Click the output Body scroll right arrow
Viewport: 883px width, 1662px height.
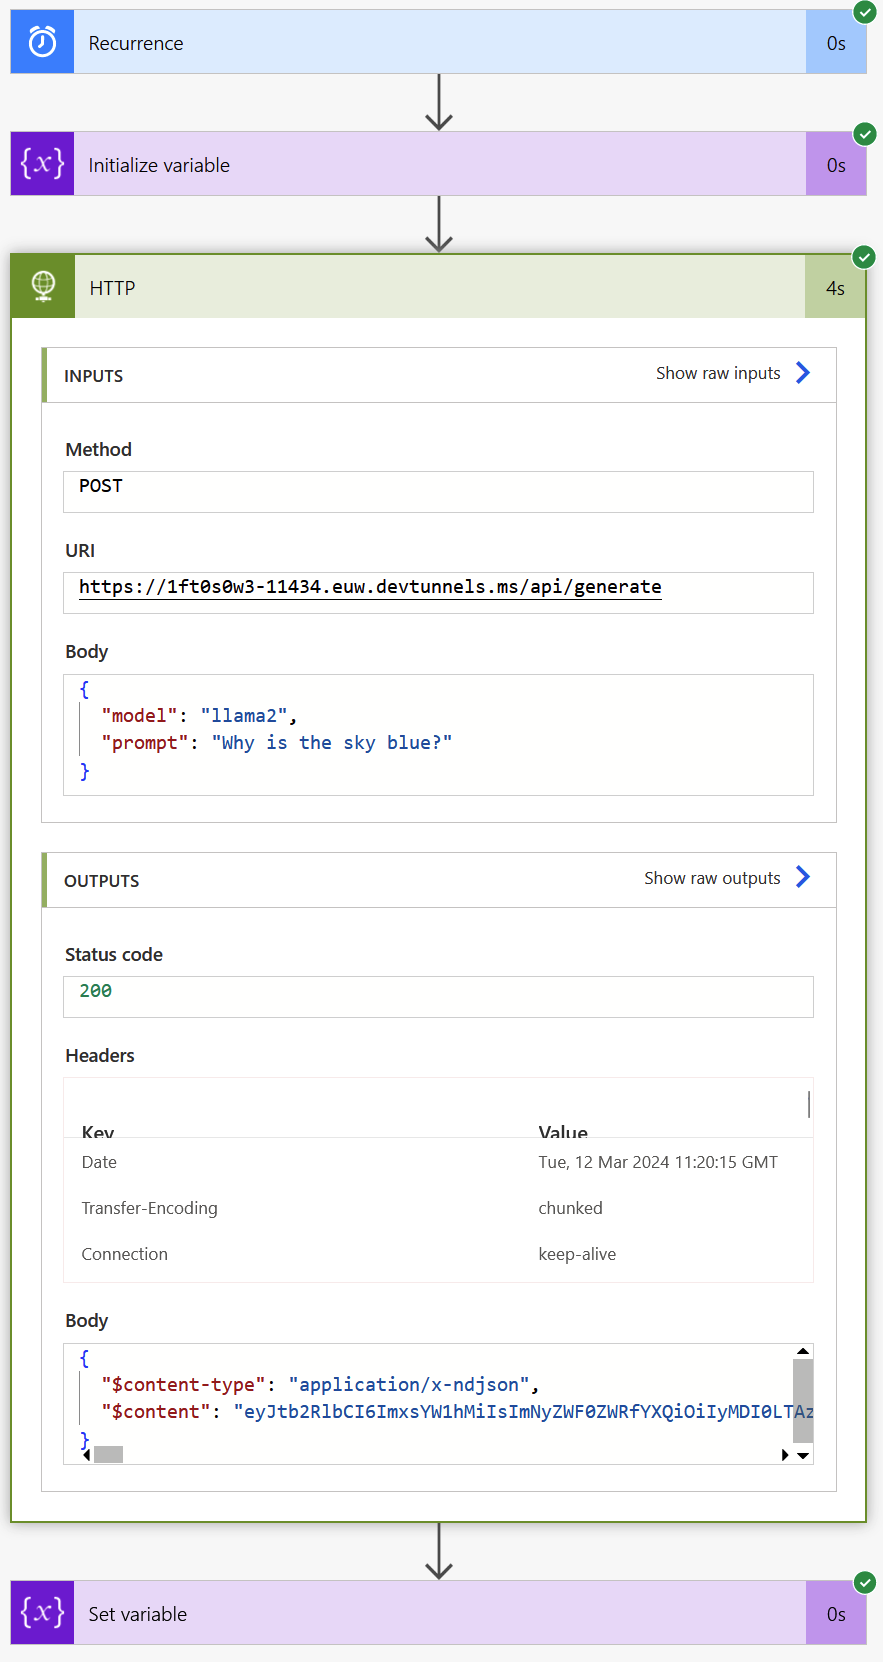pos(785,1455)
